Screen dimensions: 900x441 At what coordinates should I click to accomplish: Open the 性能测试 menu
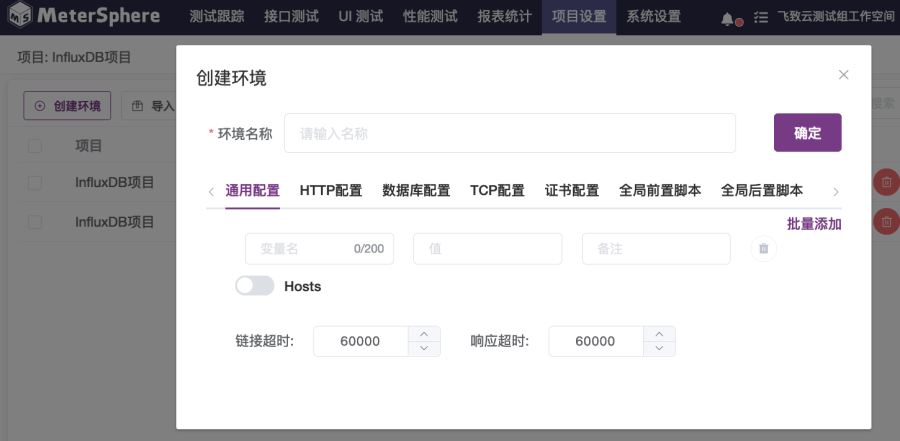click(x=430, y=17)
